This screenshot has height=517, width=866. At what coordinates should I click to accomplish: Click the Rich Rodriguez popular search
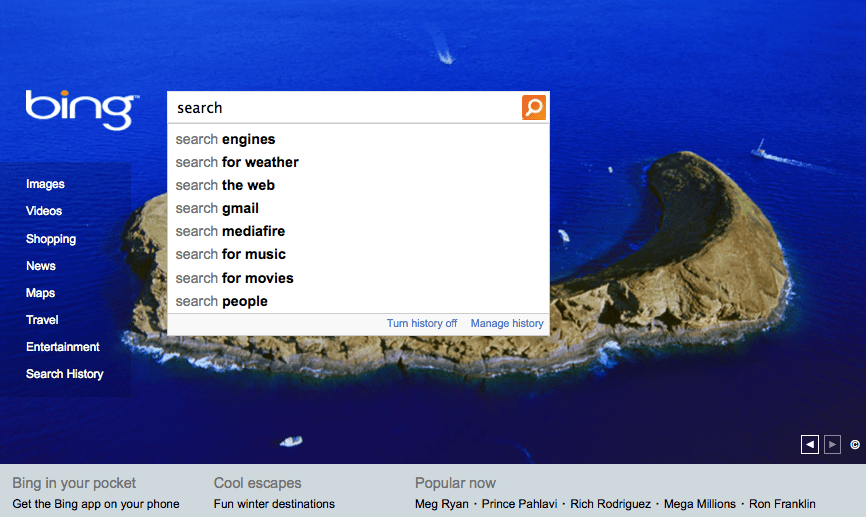[611, 504]
